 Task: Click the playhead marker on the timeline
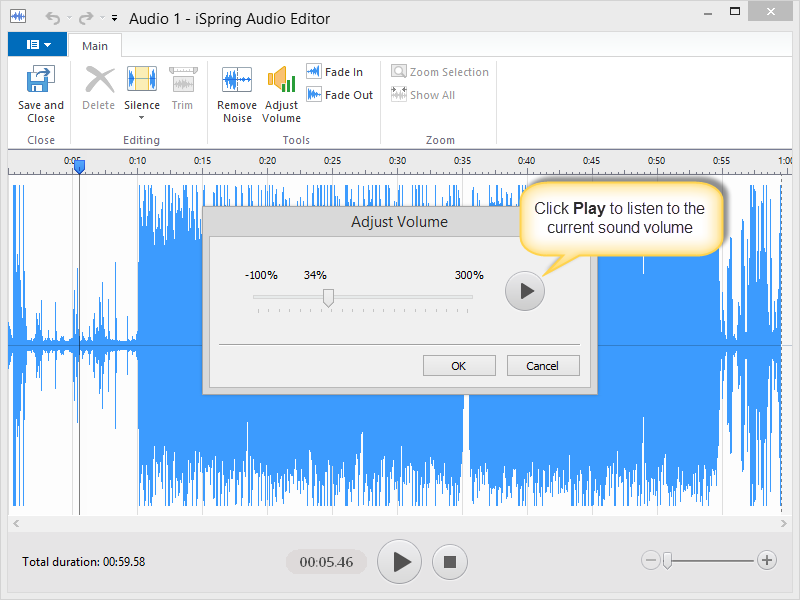click(79, 167)
